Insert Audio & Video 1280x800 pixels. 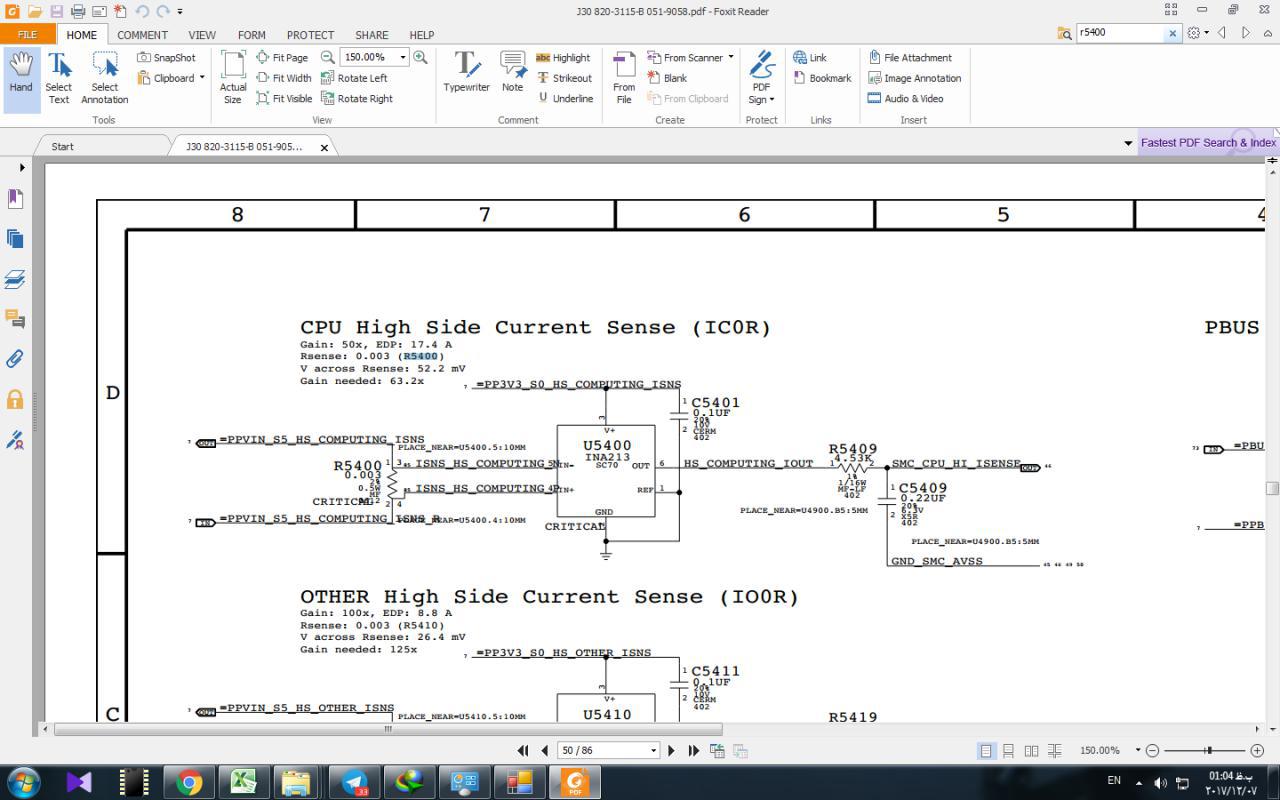pos(905,99)
